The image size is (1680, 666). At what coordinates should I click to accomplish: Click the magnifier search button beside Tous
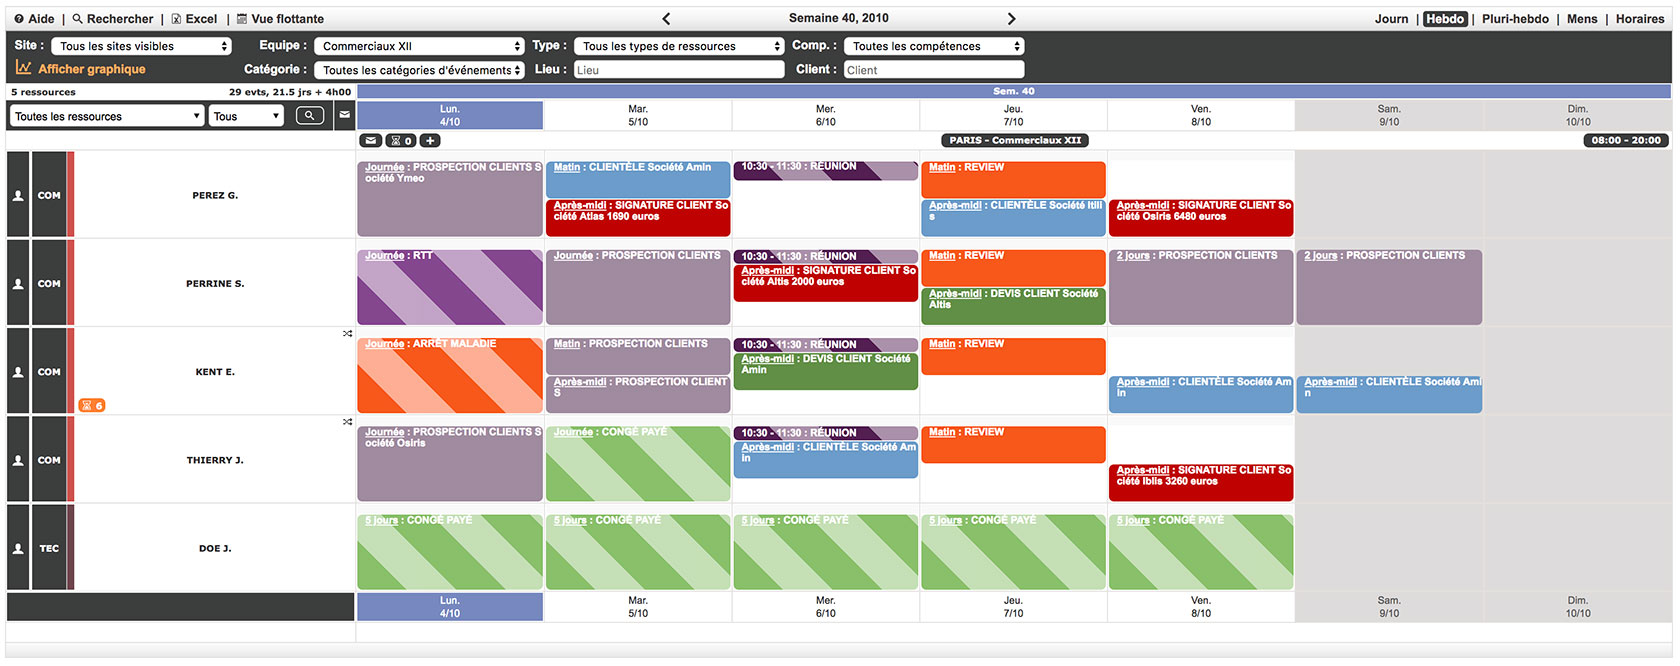click(310, 116)
